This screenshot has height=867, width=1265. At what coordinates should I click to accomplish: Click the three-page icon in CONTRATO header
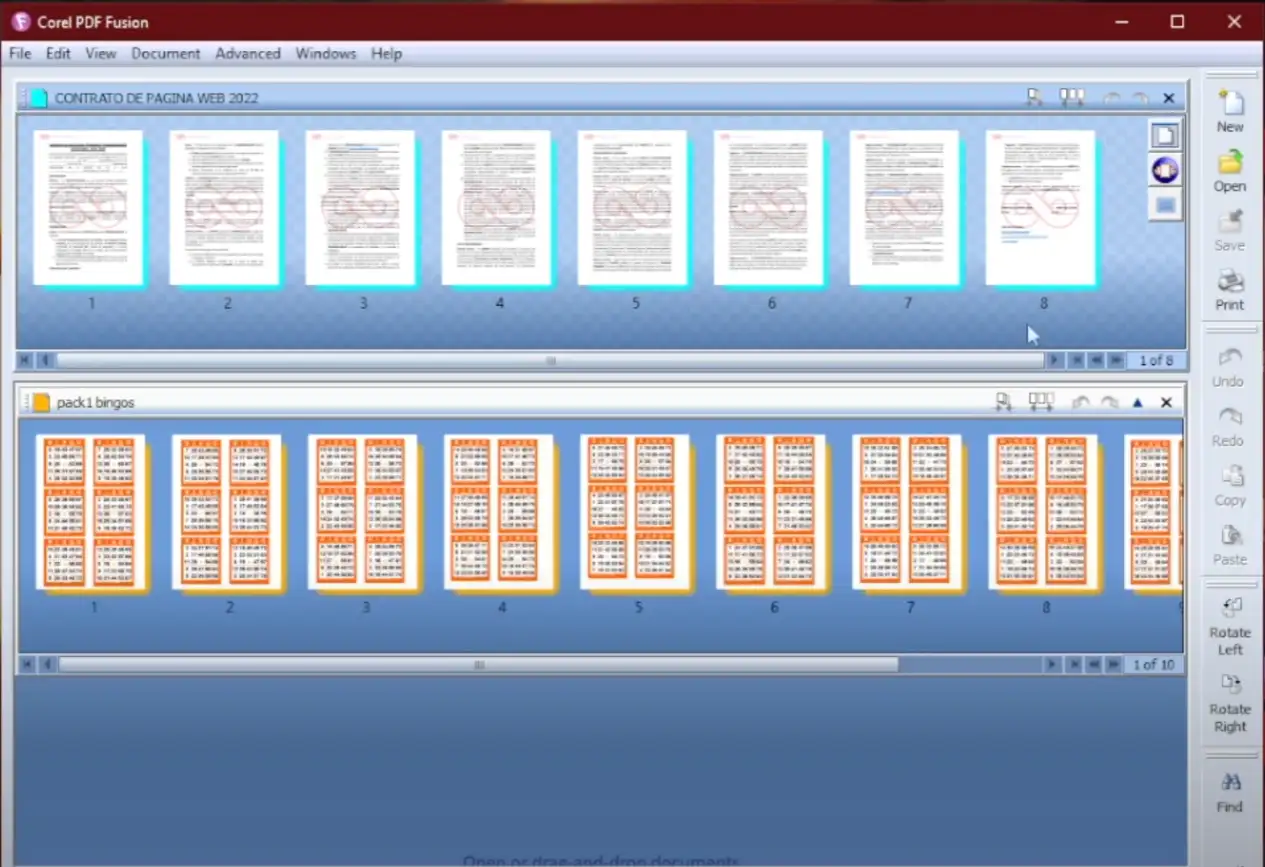coord(1071,98)
